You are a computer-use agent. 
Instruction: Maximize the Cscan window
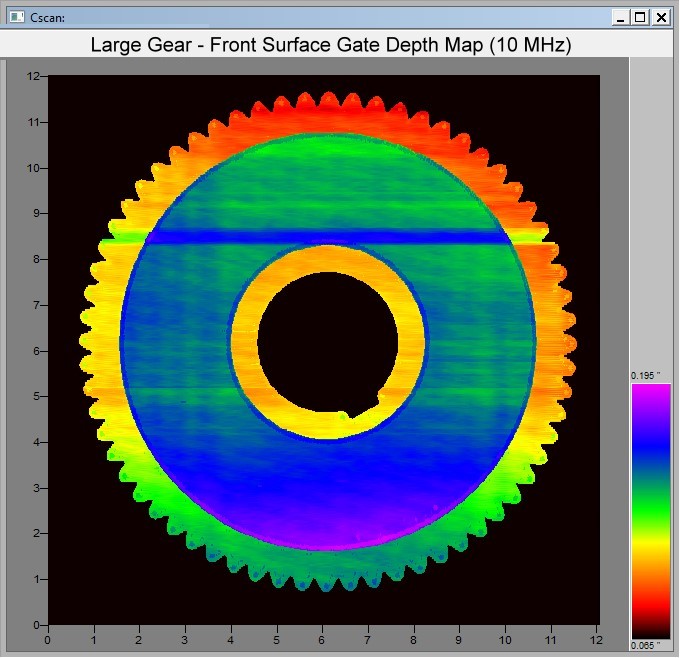pyautogui.click(x=640, y=18)
